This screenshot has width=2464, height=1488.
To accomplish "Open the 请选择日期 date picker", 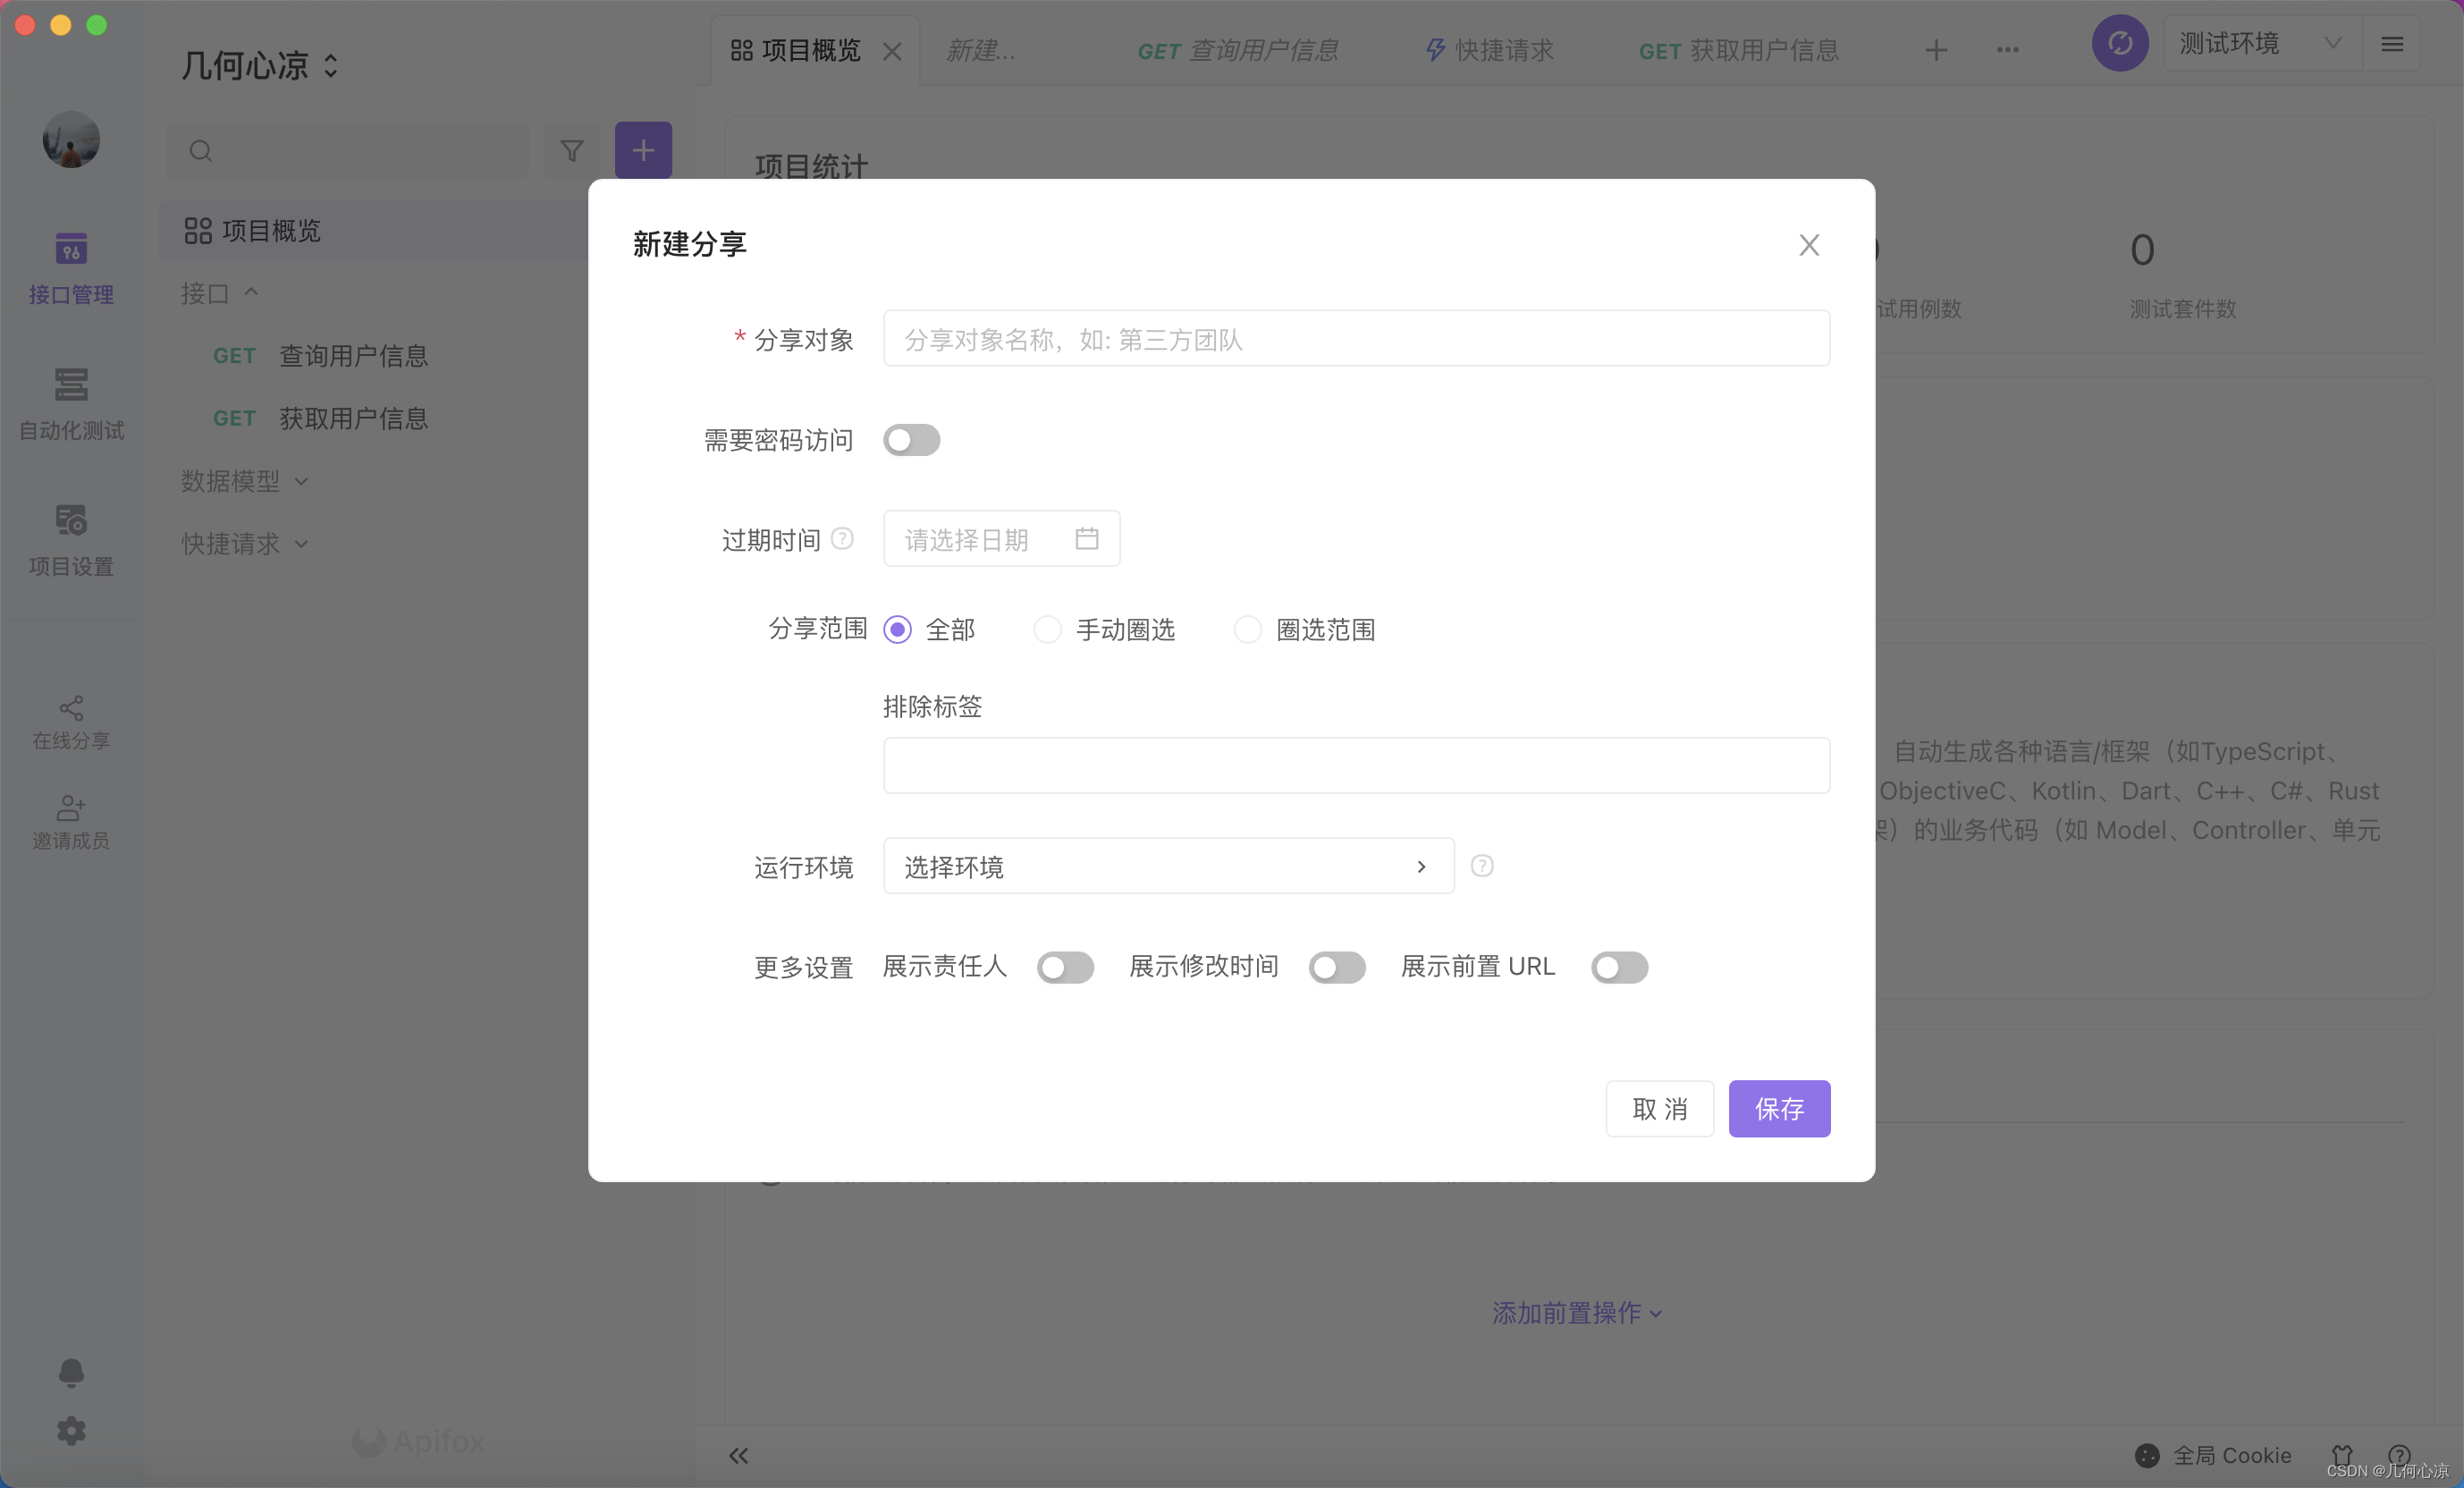I will (x=1001, y=539).
